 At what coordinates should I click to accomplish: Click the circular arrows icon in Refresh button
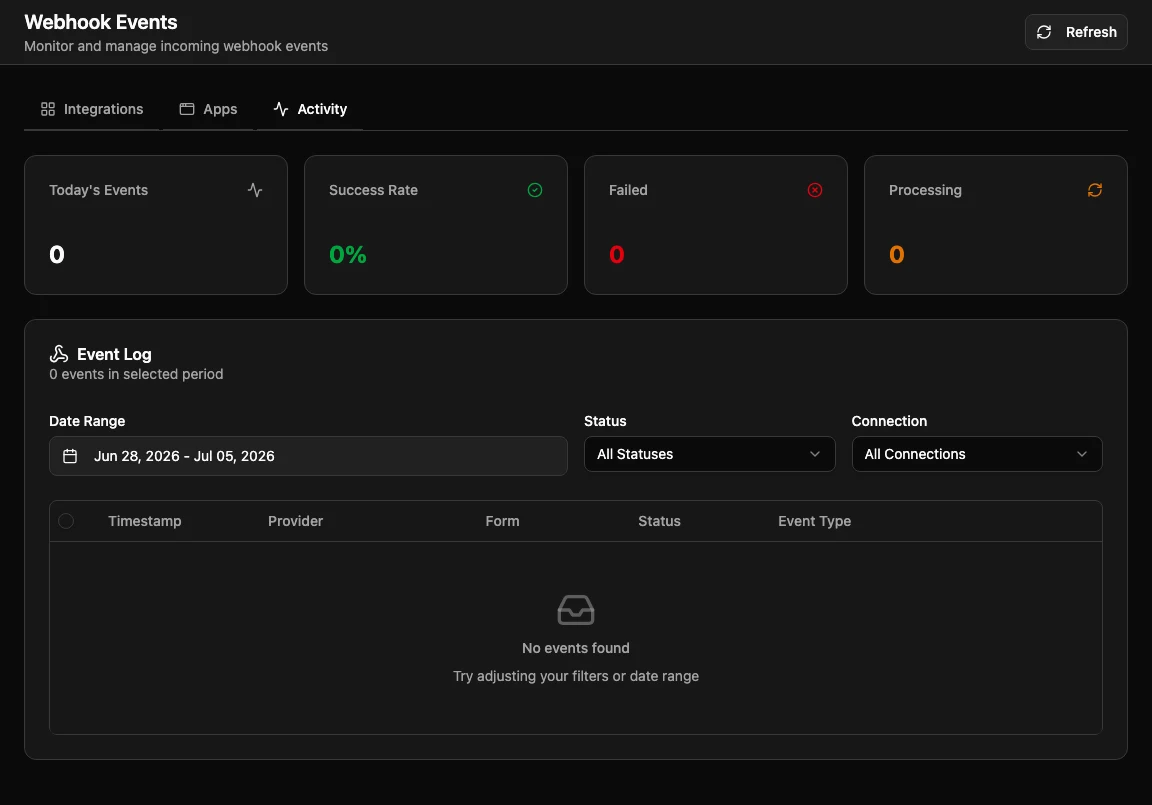tap(1044, 32)
